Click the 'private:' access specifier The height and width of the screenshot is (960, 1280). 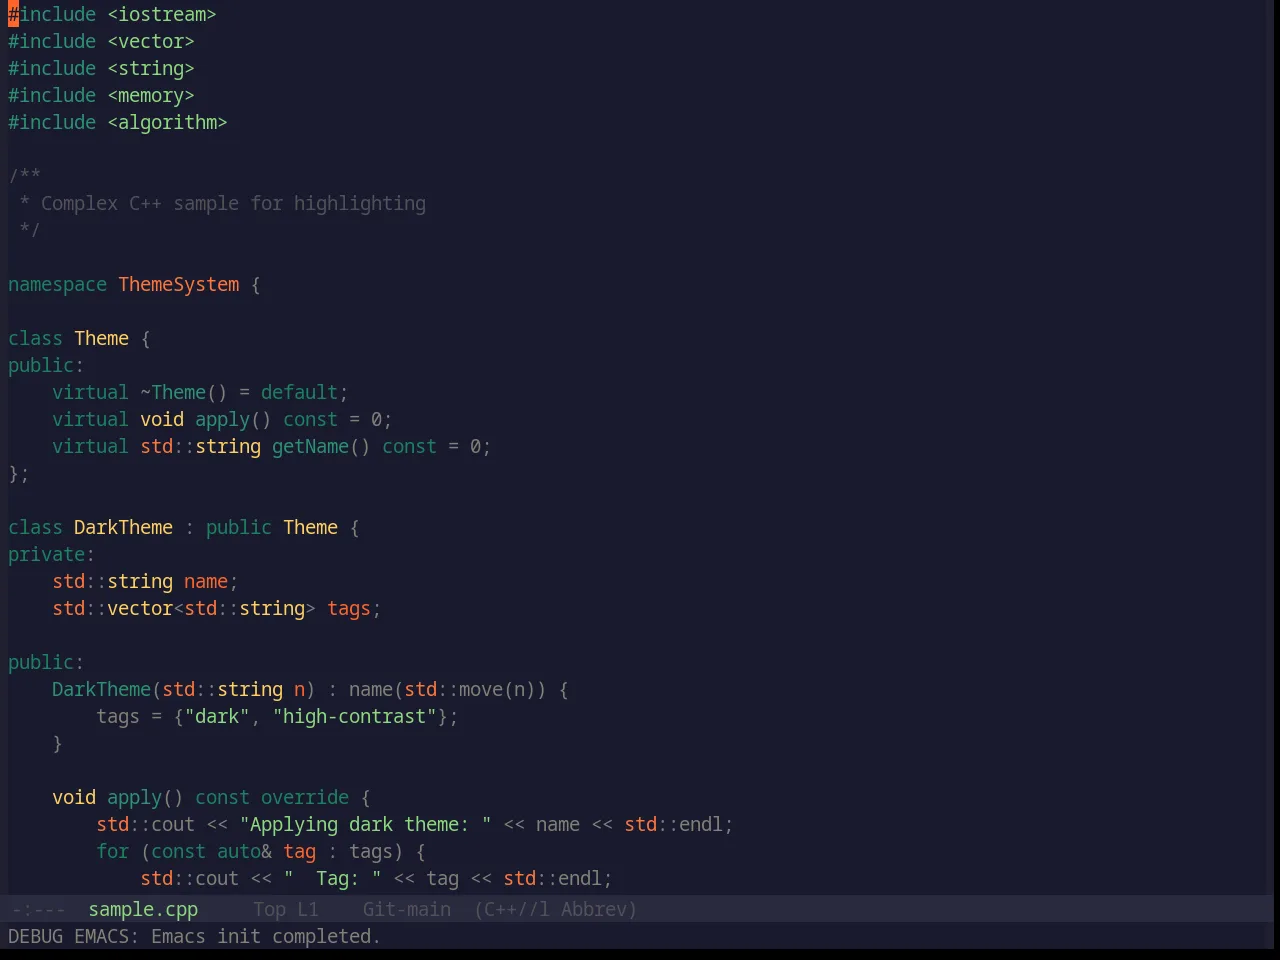52,554
